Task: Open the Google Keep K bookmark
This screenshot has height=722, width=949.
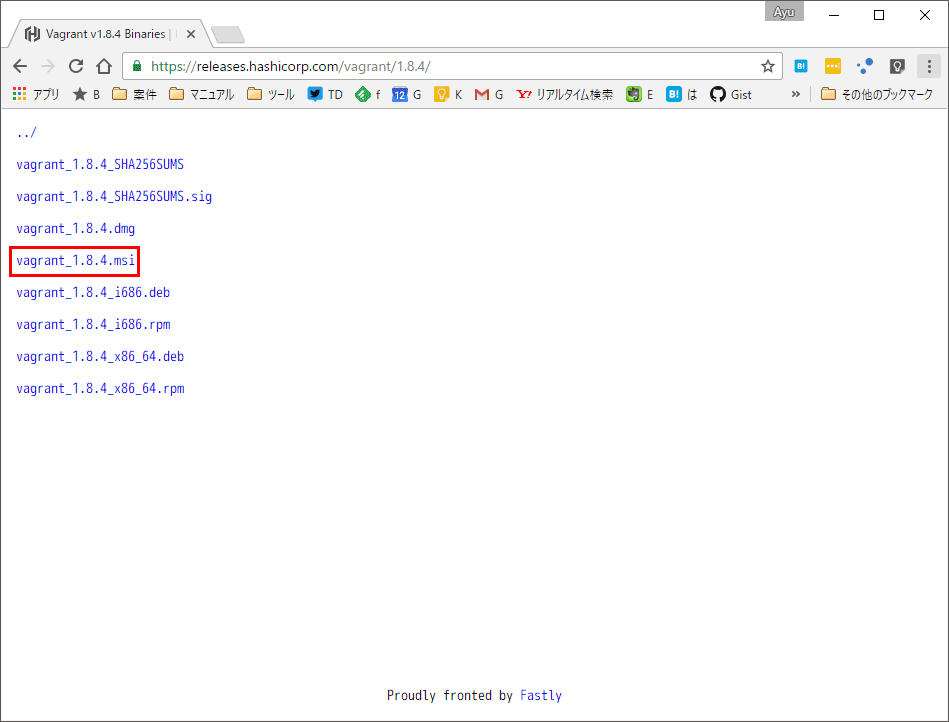Action: click(448, 94)
